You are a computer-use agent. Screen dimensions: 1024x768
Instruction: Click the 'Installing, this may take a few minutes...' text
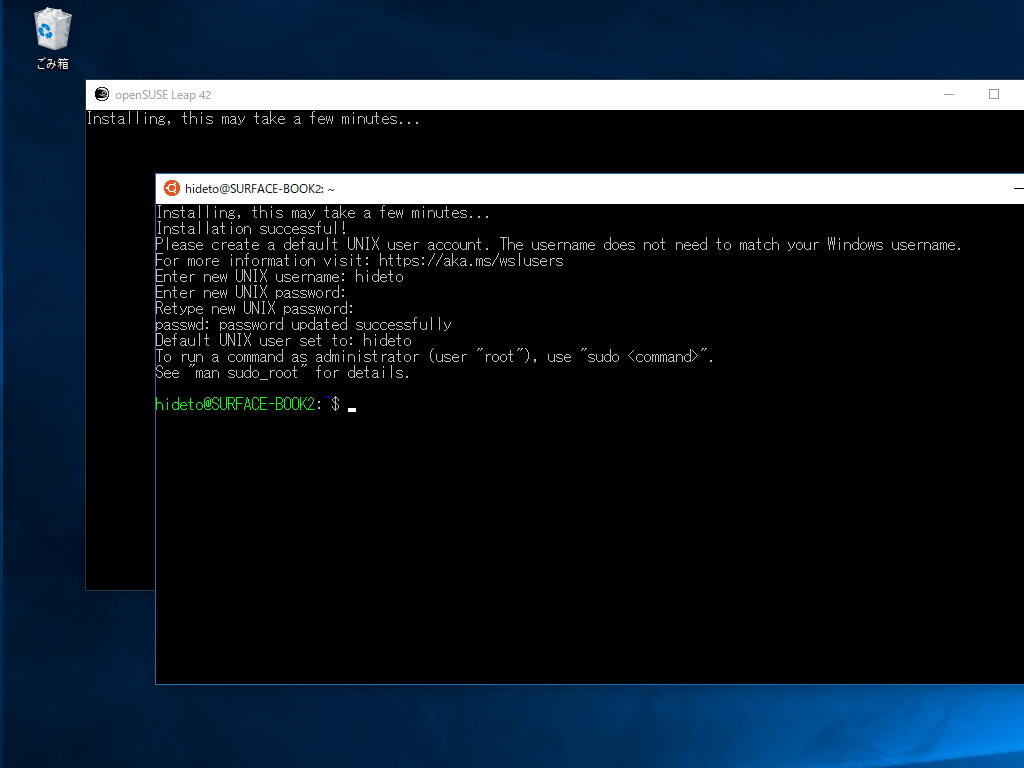[x=321, y=212]
